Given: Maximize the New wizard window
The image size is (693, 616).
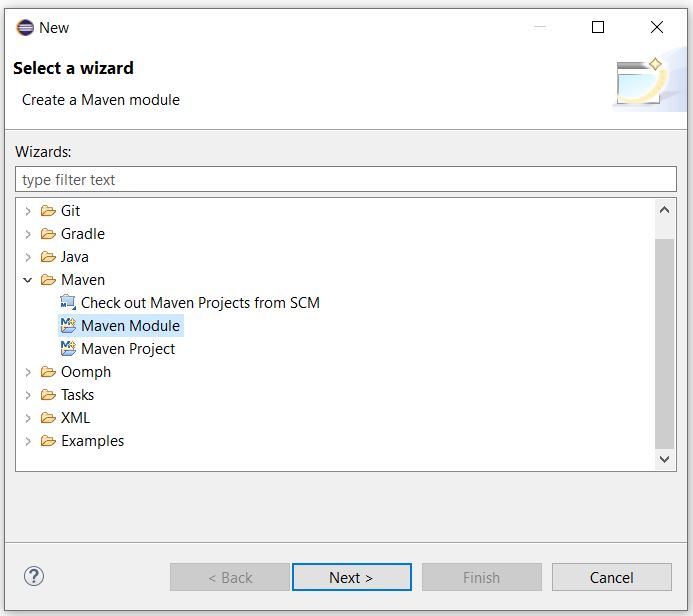Looking at the screenshot, I should (x=598, y=28).
